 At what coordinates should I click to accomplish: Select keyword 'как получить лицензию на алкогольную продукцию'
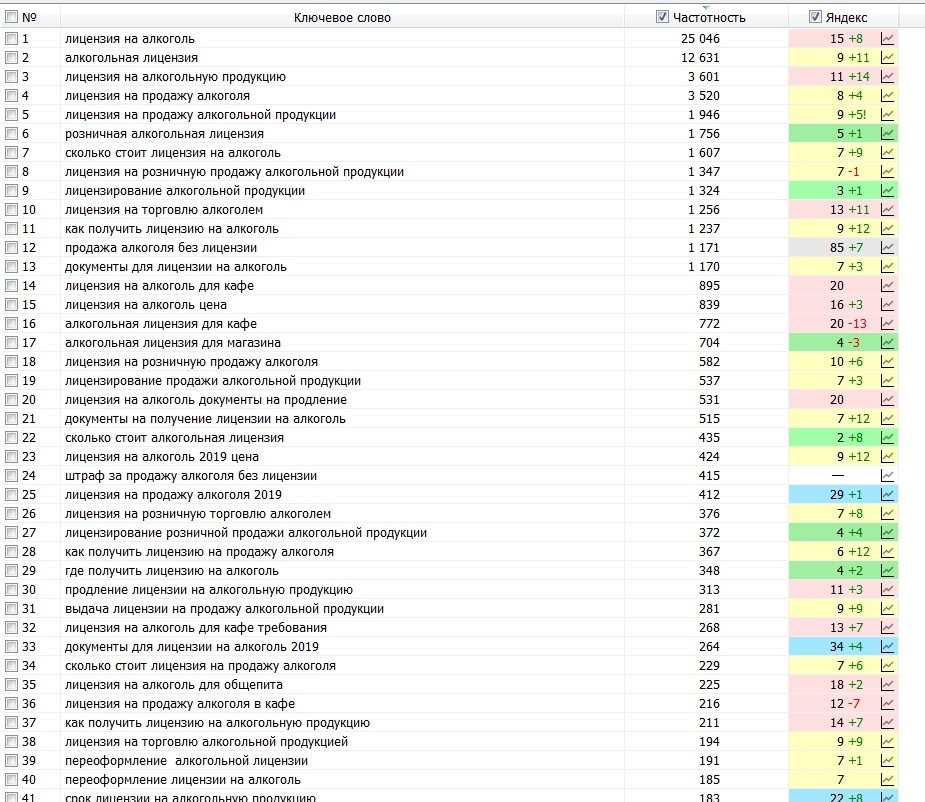(217, 723)
